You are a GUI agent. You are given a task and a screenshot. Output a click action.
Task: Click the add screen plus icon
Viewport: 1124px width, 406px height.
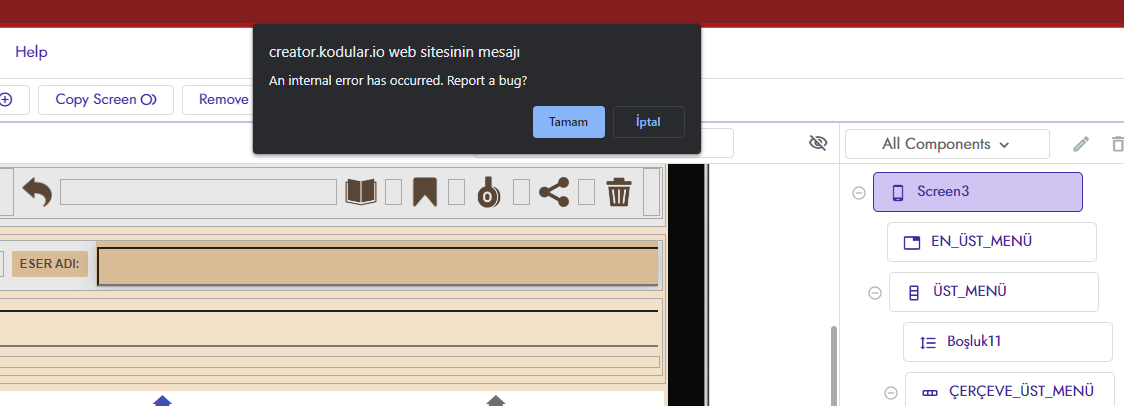click(7, 99)
